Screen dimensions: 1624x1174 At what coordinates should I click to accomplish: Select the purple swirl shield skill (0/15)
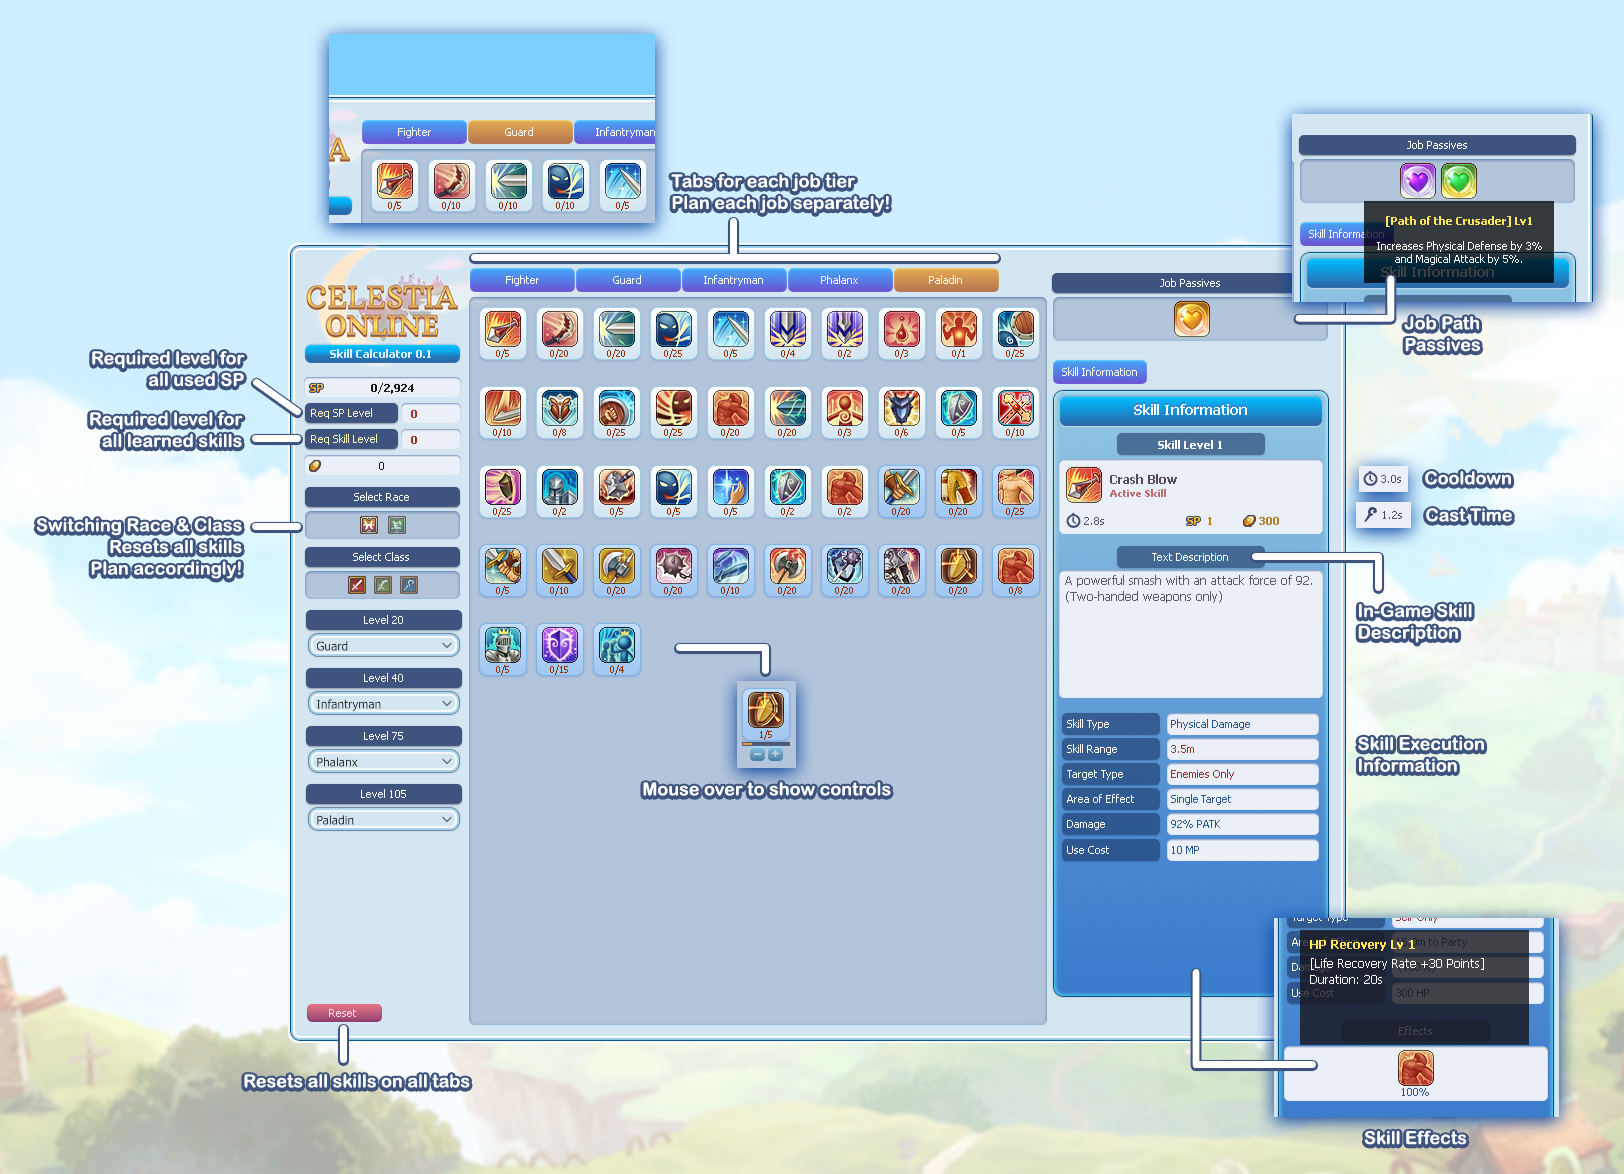point(559,644)
